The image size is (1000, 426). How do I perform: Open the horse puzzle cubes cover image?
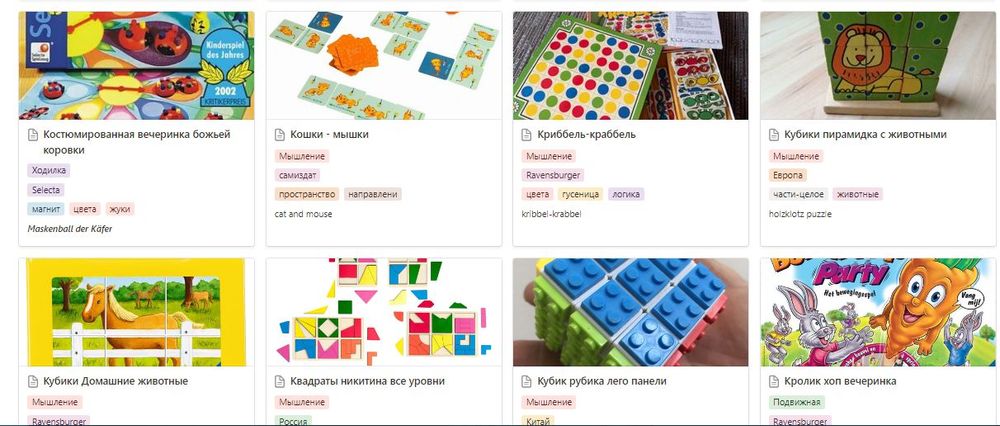(x=136, y=312)
